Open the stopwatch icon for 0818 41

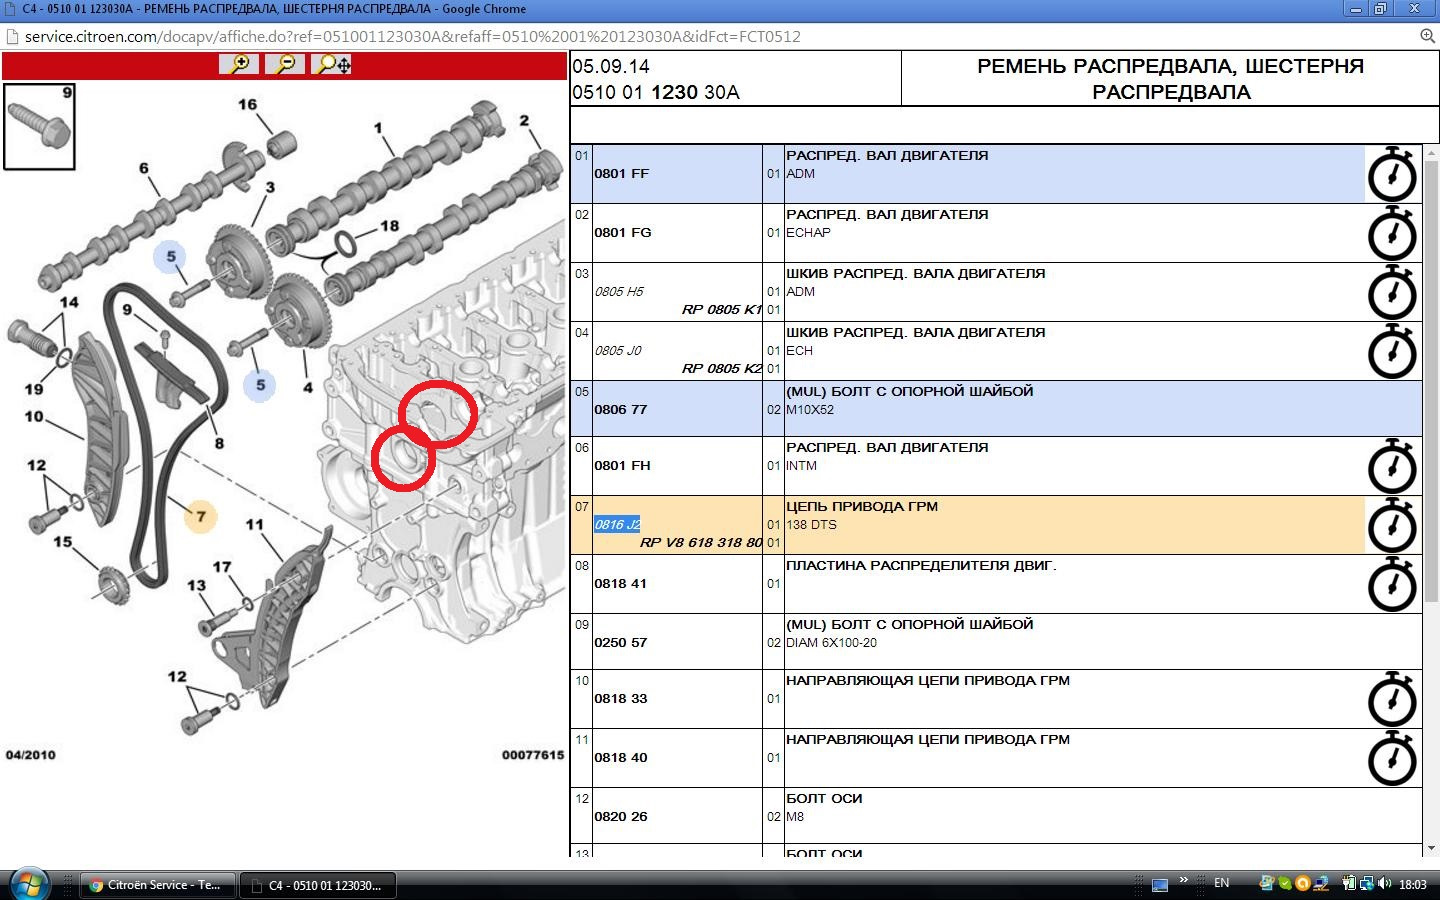1392,584
